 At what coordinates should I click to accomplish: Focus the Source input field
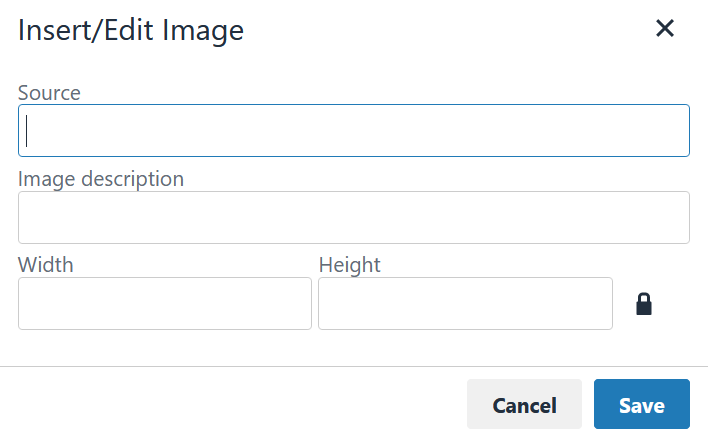pos(354,131)
